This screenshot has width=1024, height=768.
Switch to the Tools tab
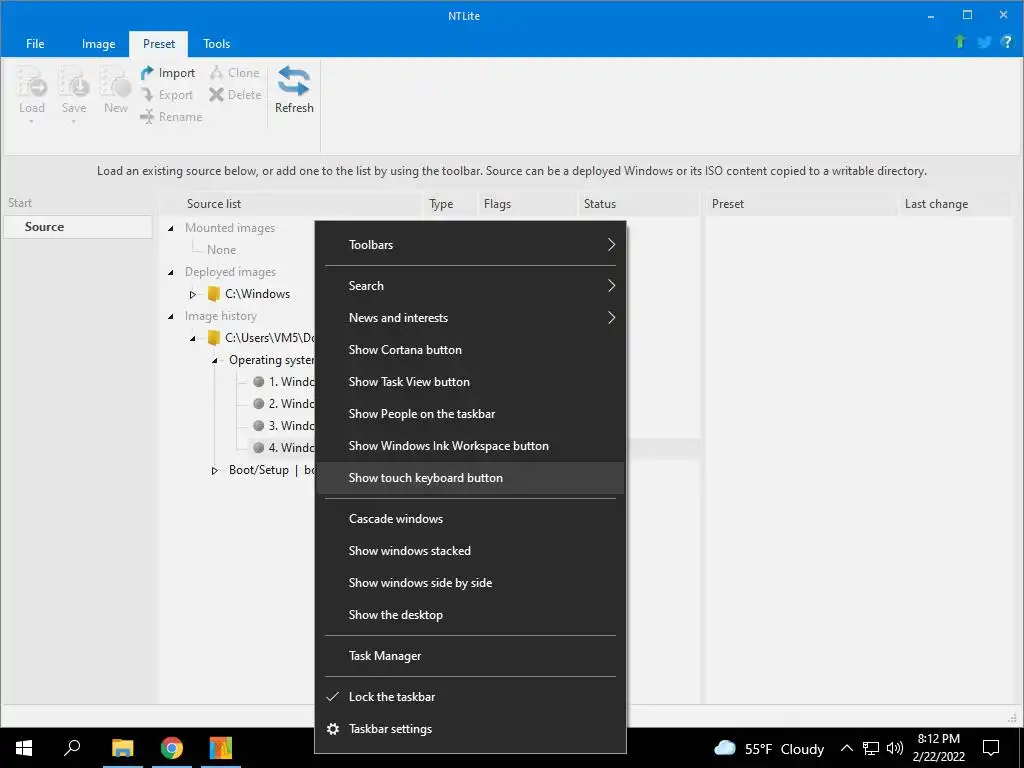click(x=216, y=44)
